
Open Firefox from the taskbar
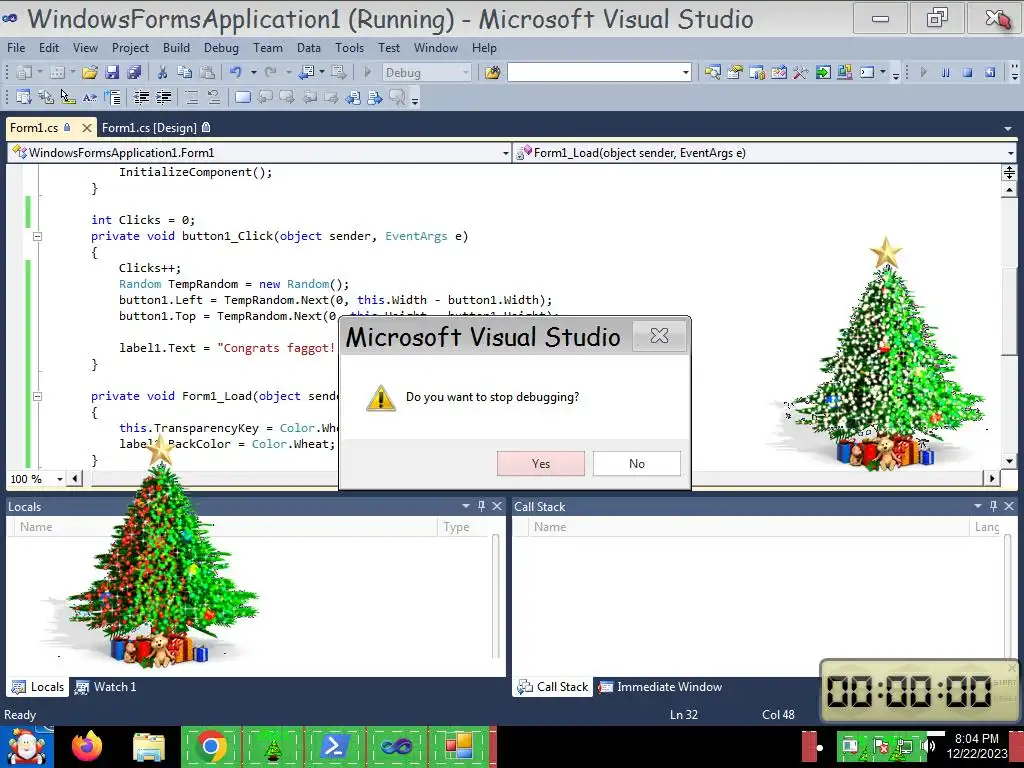coord(87,746)
